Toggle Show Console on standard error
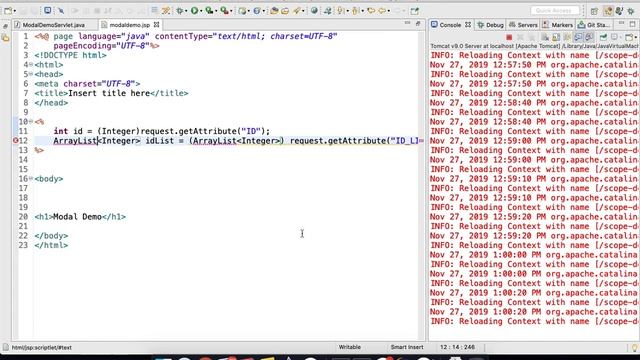The image size is (640, 360). (x=589, y=37)
